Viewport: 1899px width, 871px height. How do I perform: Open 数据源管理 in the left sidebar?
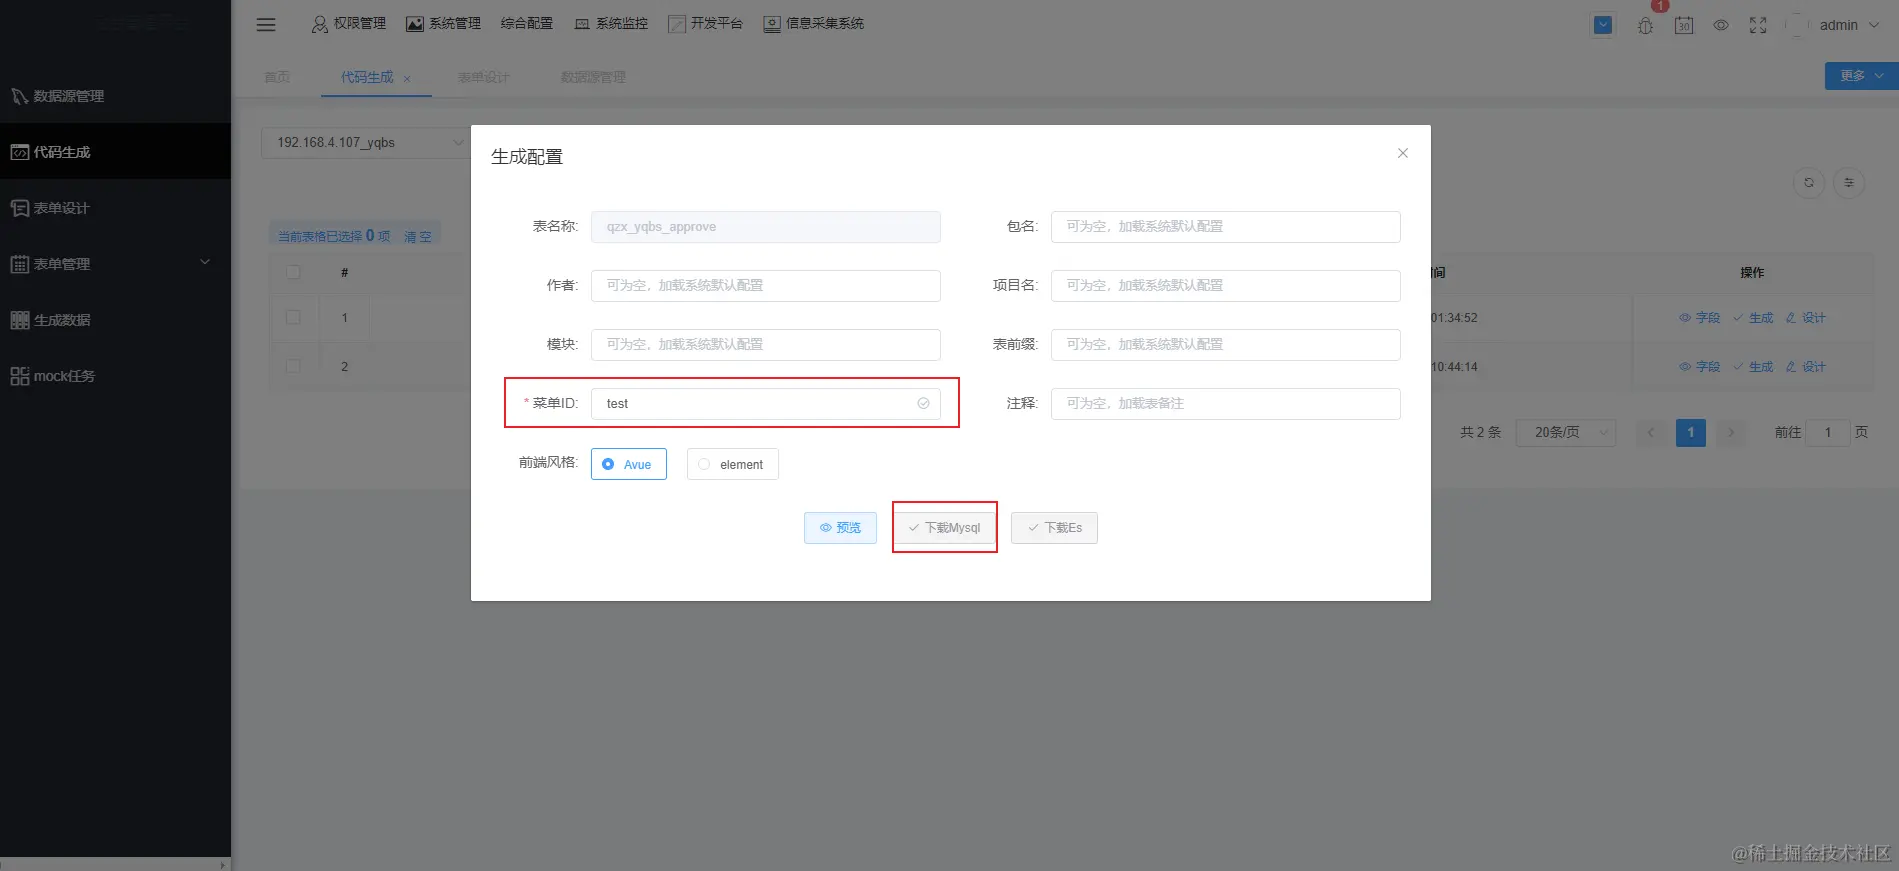point(115,96)
